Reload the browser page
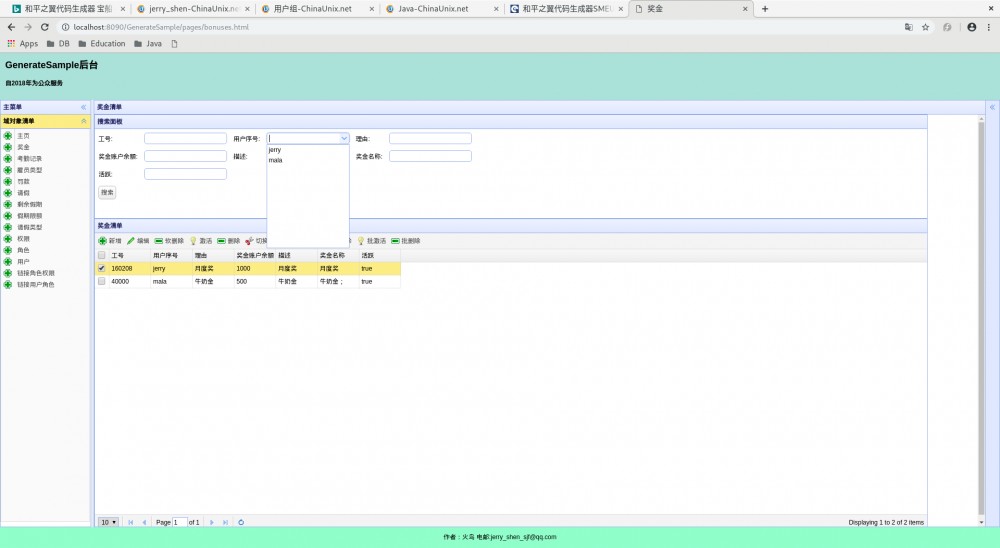1000x548 pixels. click(x=45, y=27)
